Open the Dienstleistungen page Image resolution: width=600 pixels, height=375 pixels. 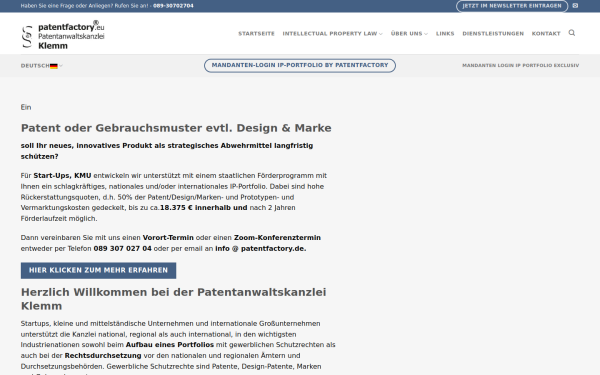pyautogui.click(x=493, y=34)
